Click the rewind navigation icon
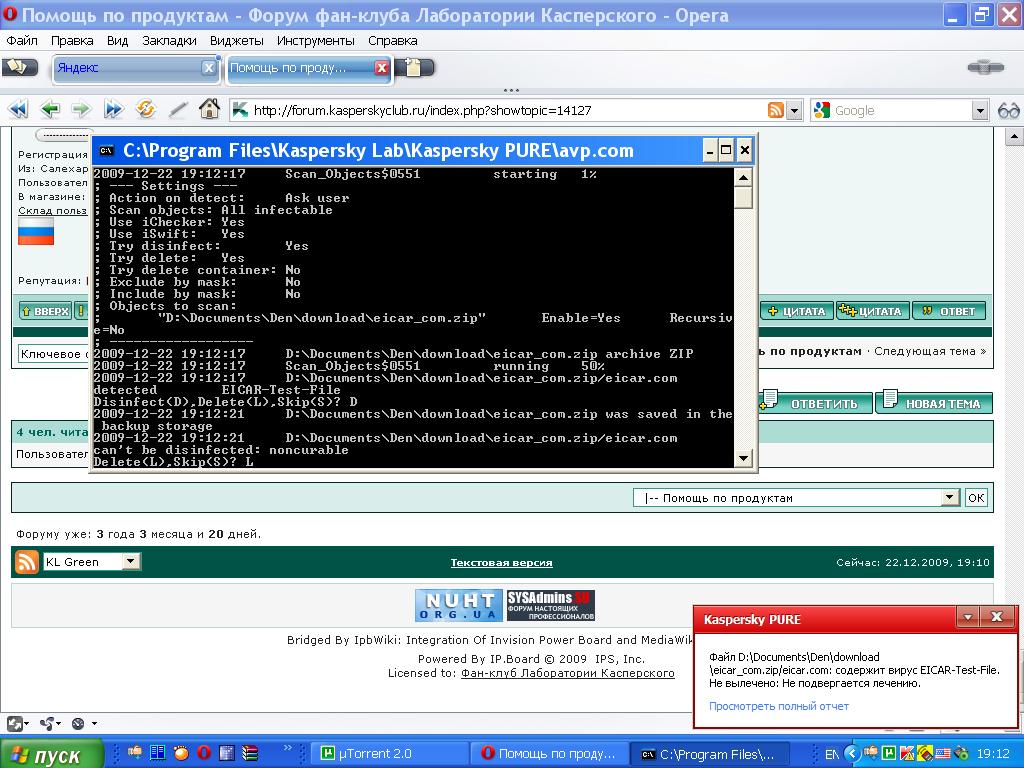Screen dimensions: 1024x768 click(18, 110)
